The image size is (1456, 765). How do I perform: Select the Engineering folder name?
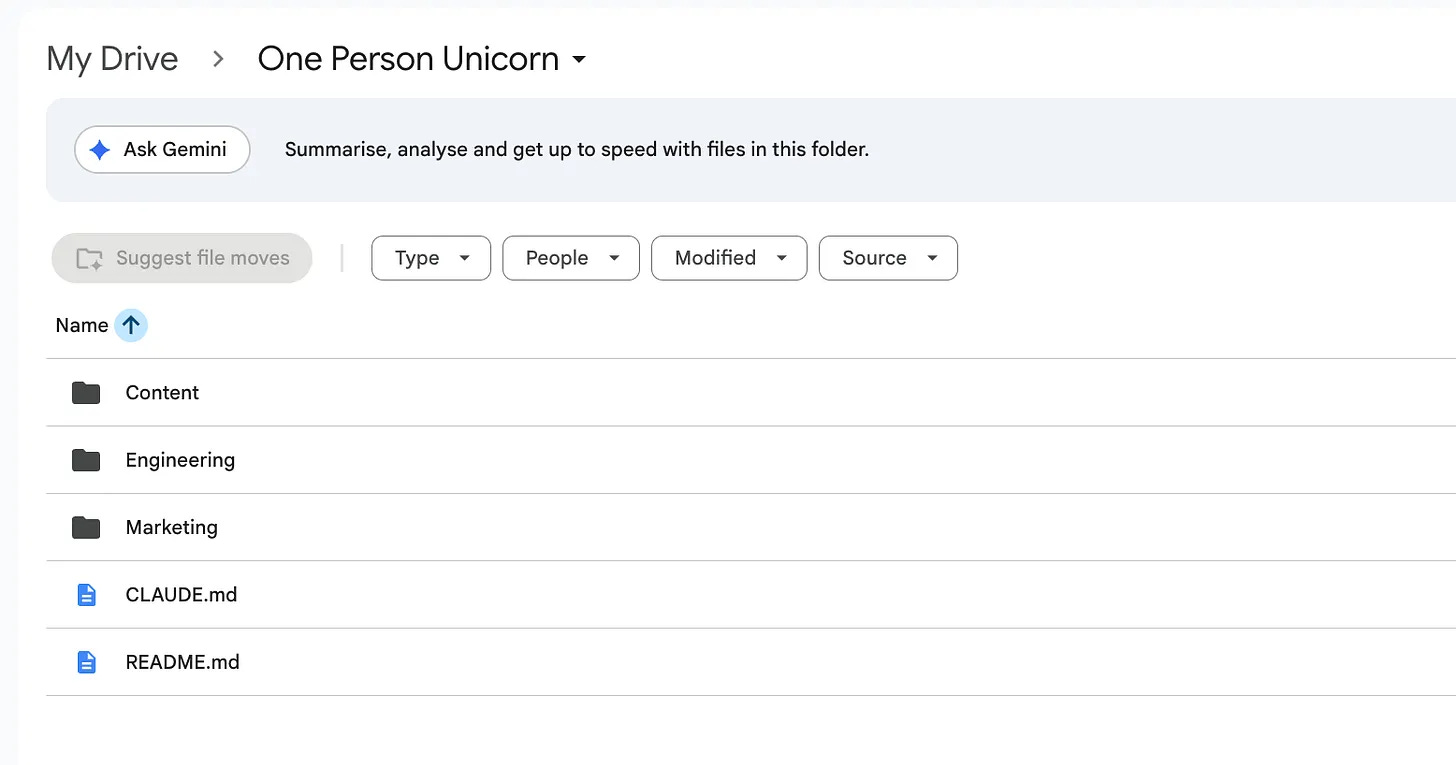coord(180,460)
